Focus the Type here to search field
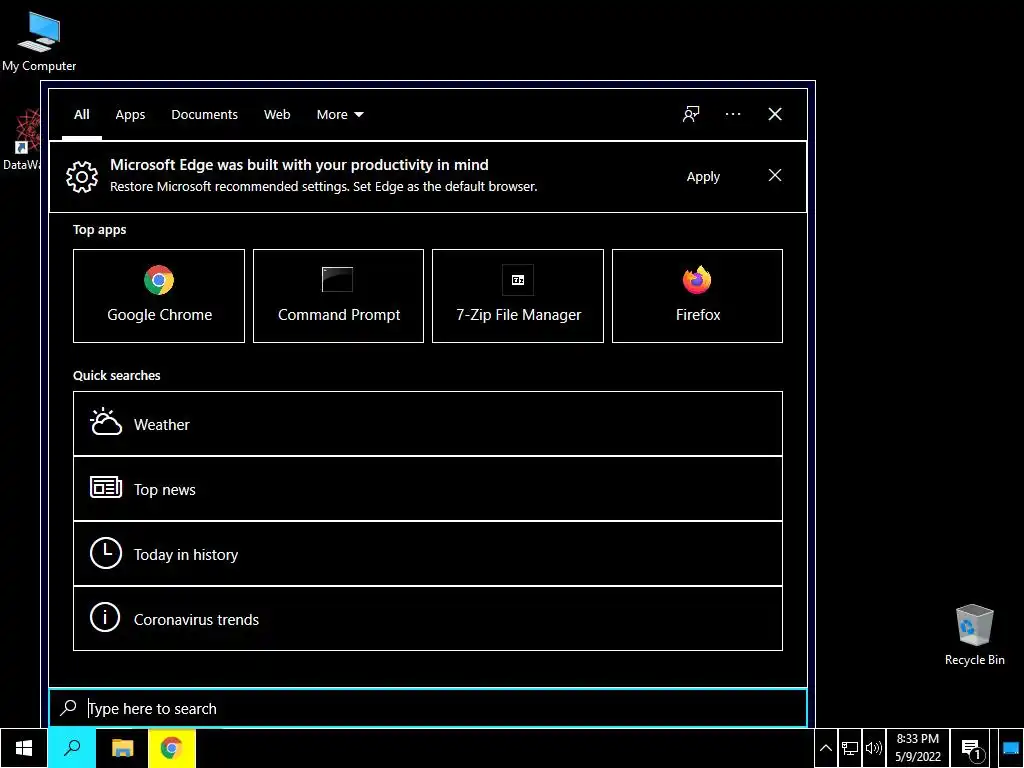Viewport: 1024px width, 768px height. [x=428, y=708]
